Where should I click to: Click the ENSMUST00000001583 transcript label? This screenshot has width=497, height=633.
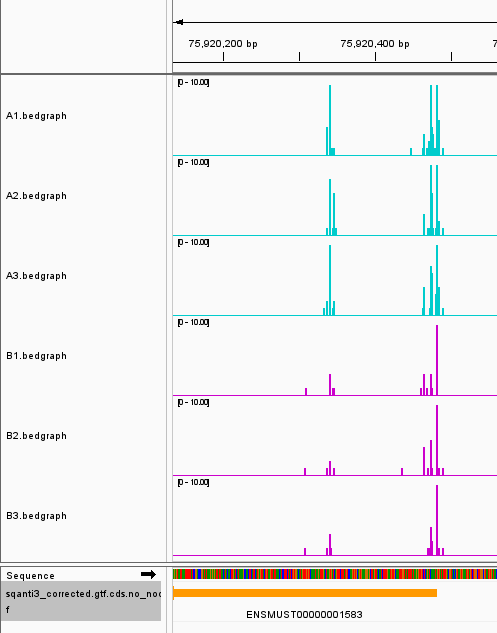click(x=304, y=614)
